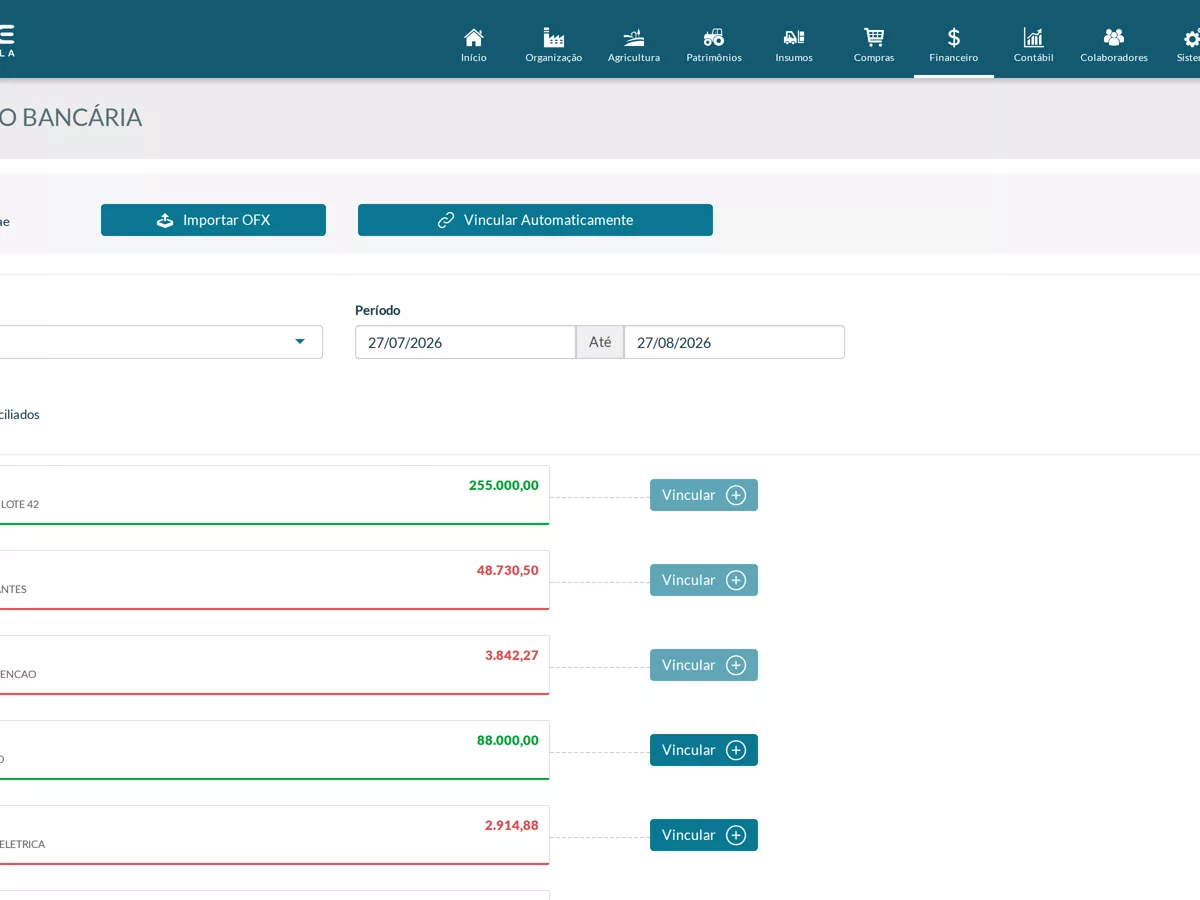Click Vincular beside the 88.000,00 entry
1200x900 pixels.
click(704, 750)
